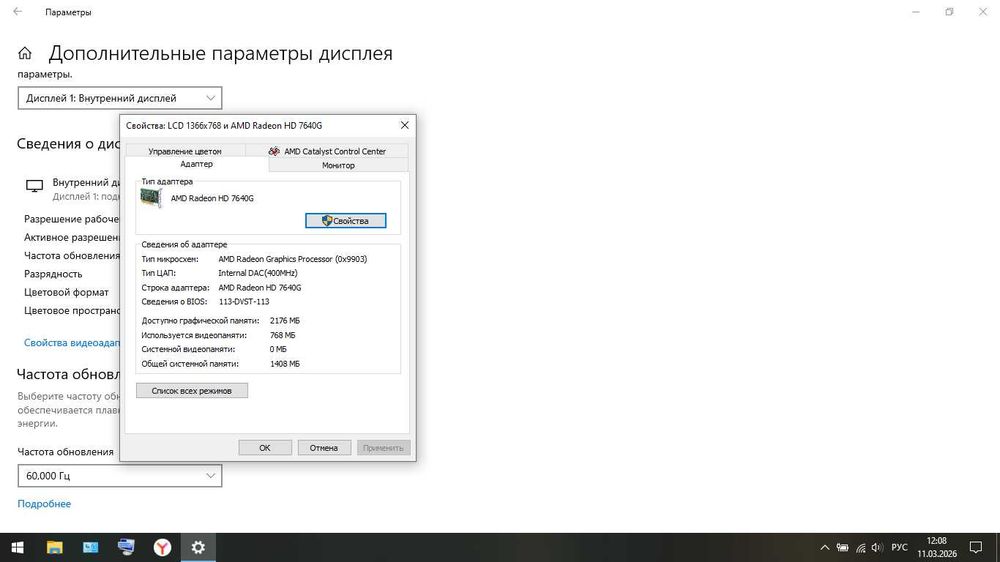Confirm the dialog with ОК
1000x562 pixels.
click(265, 448)
